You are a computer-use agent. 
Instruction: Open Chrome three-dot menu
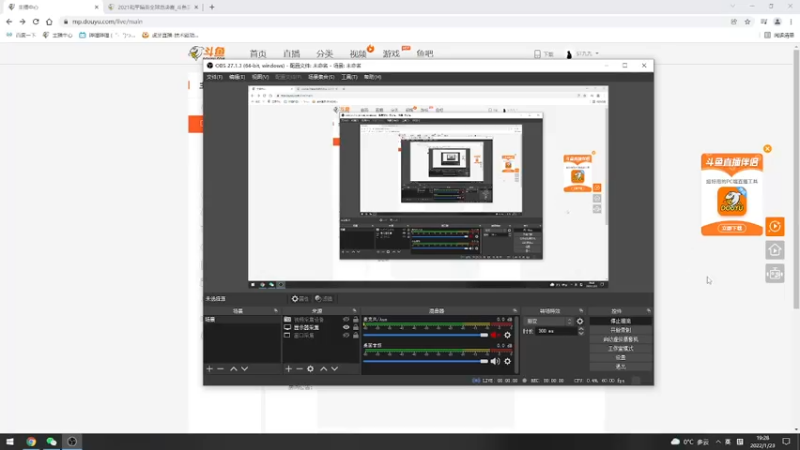791,21
